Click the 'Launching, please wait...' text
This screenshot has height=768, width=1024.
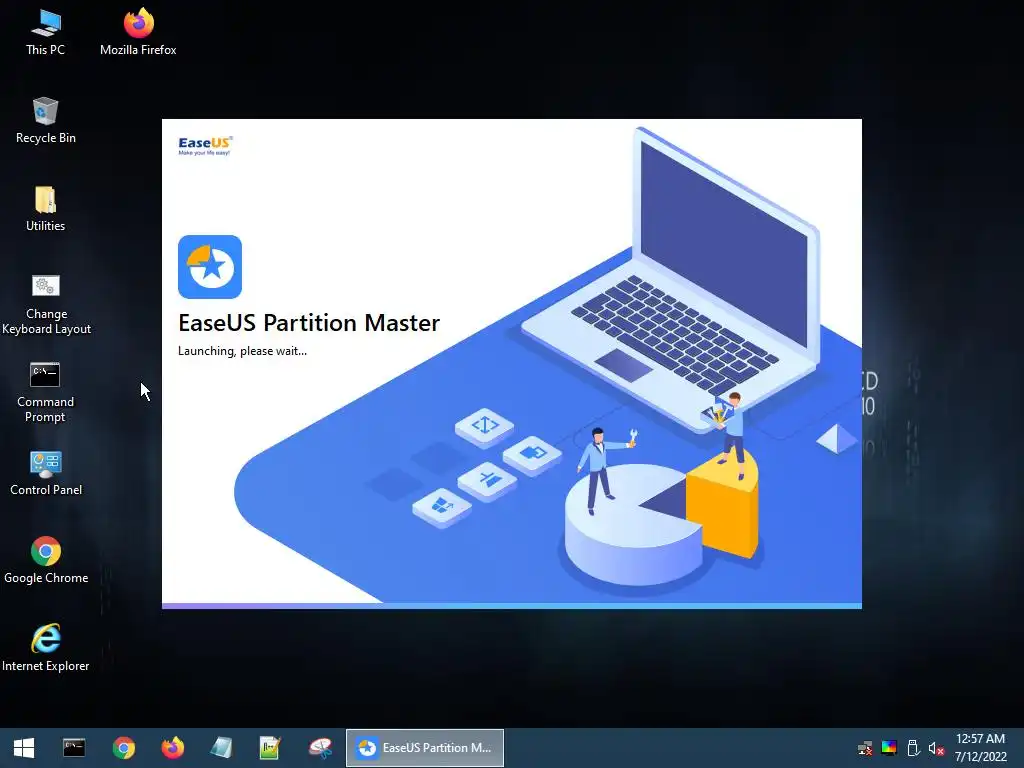coord(242,351)
